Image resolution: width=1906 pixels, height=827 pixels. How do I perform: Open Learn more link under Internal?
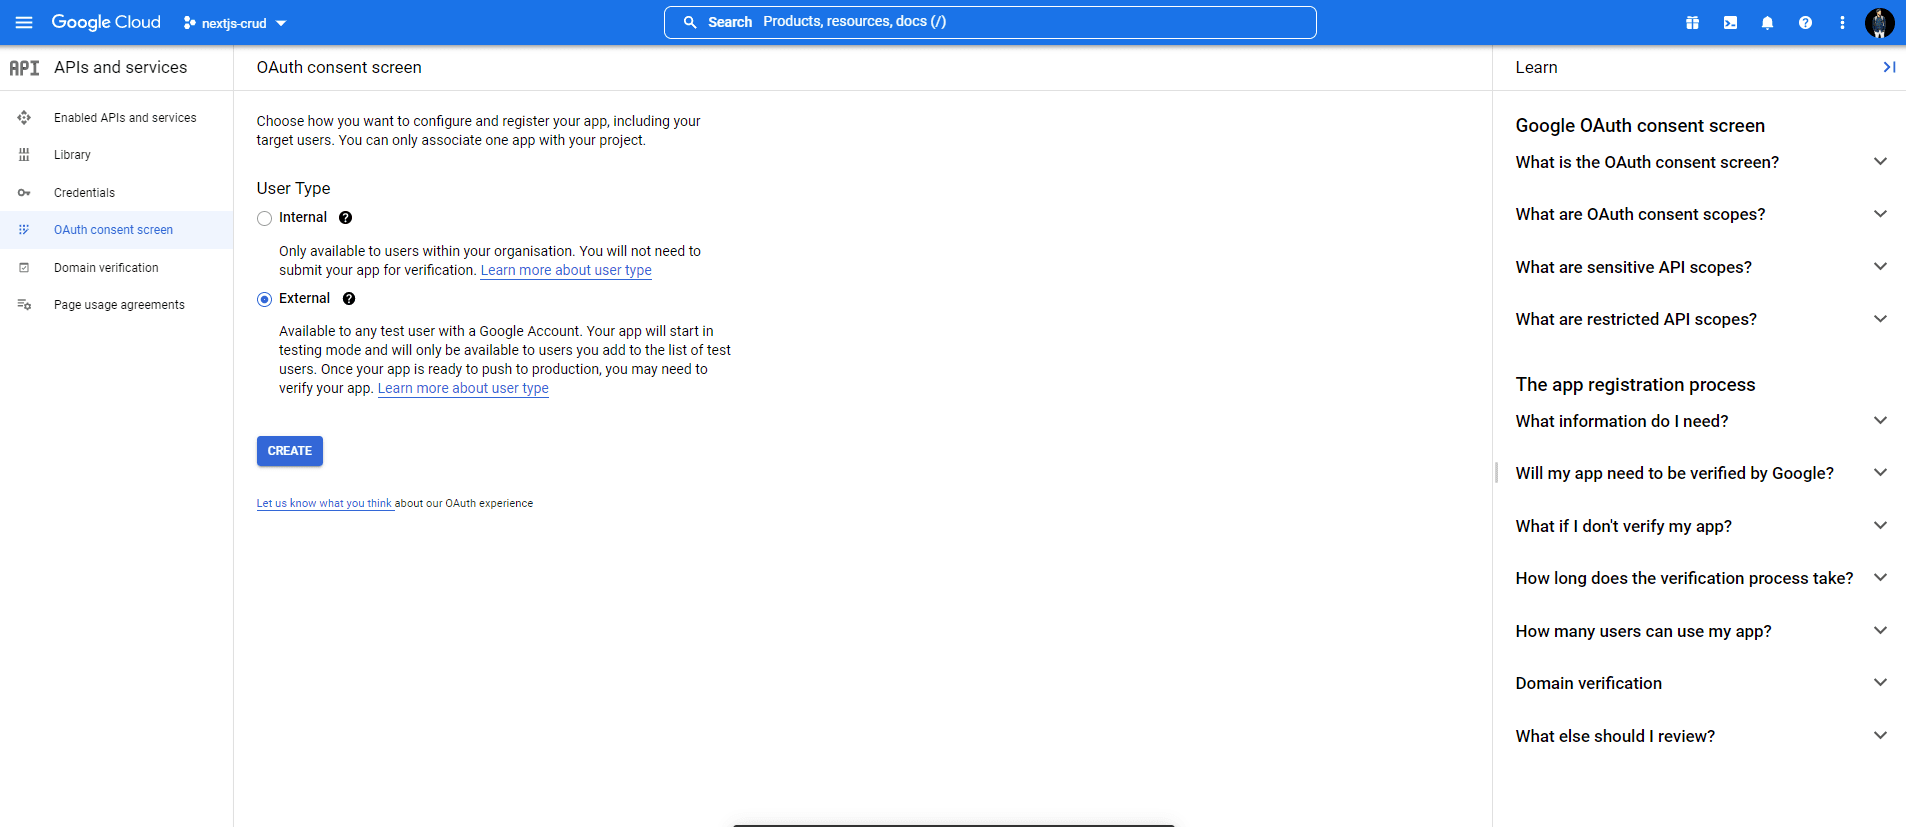click(x=566, y=270)
